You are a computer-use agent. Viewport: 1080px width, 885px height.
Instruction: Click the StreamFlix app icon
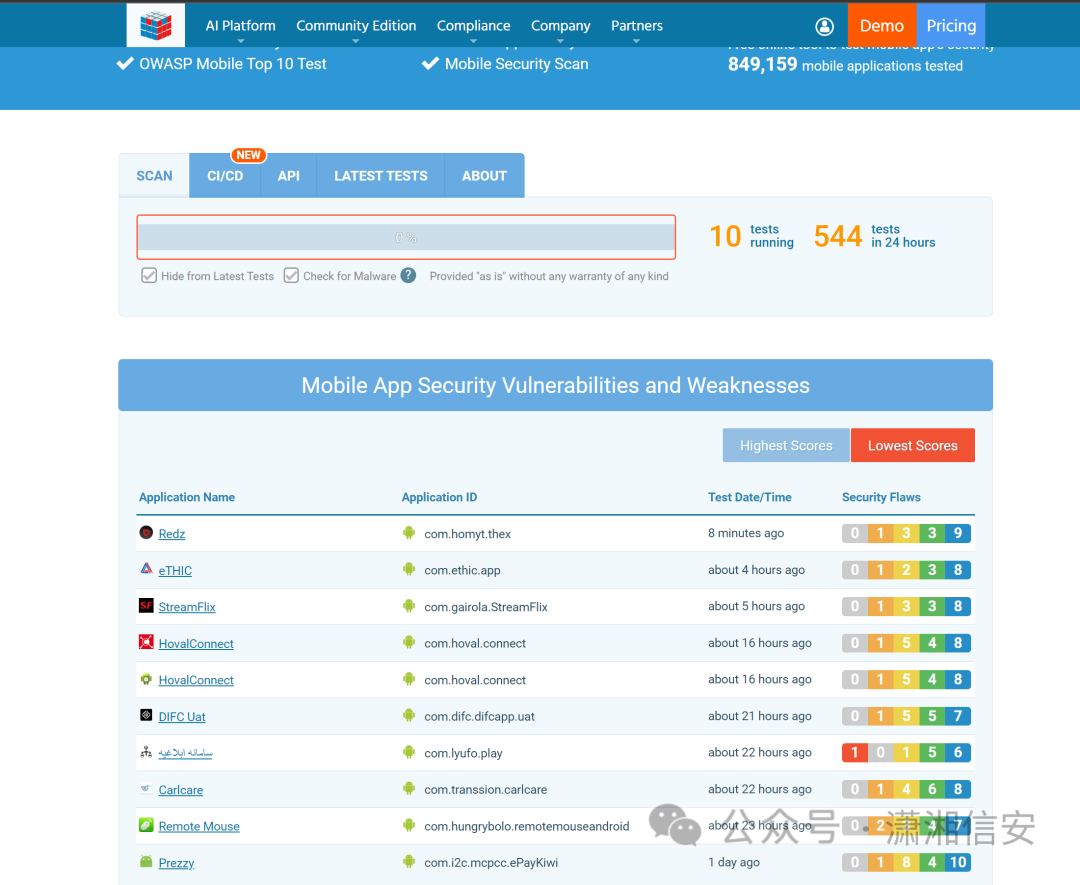(146, 605)
